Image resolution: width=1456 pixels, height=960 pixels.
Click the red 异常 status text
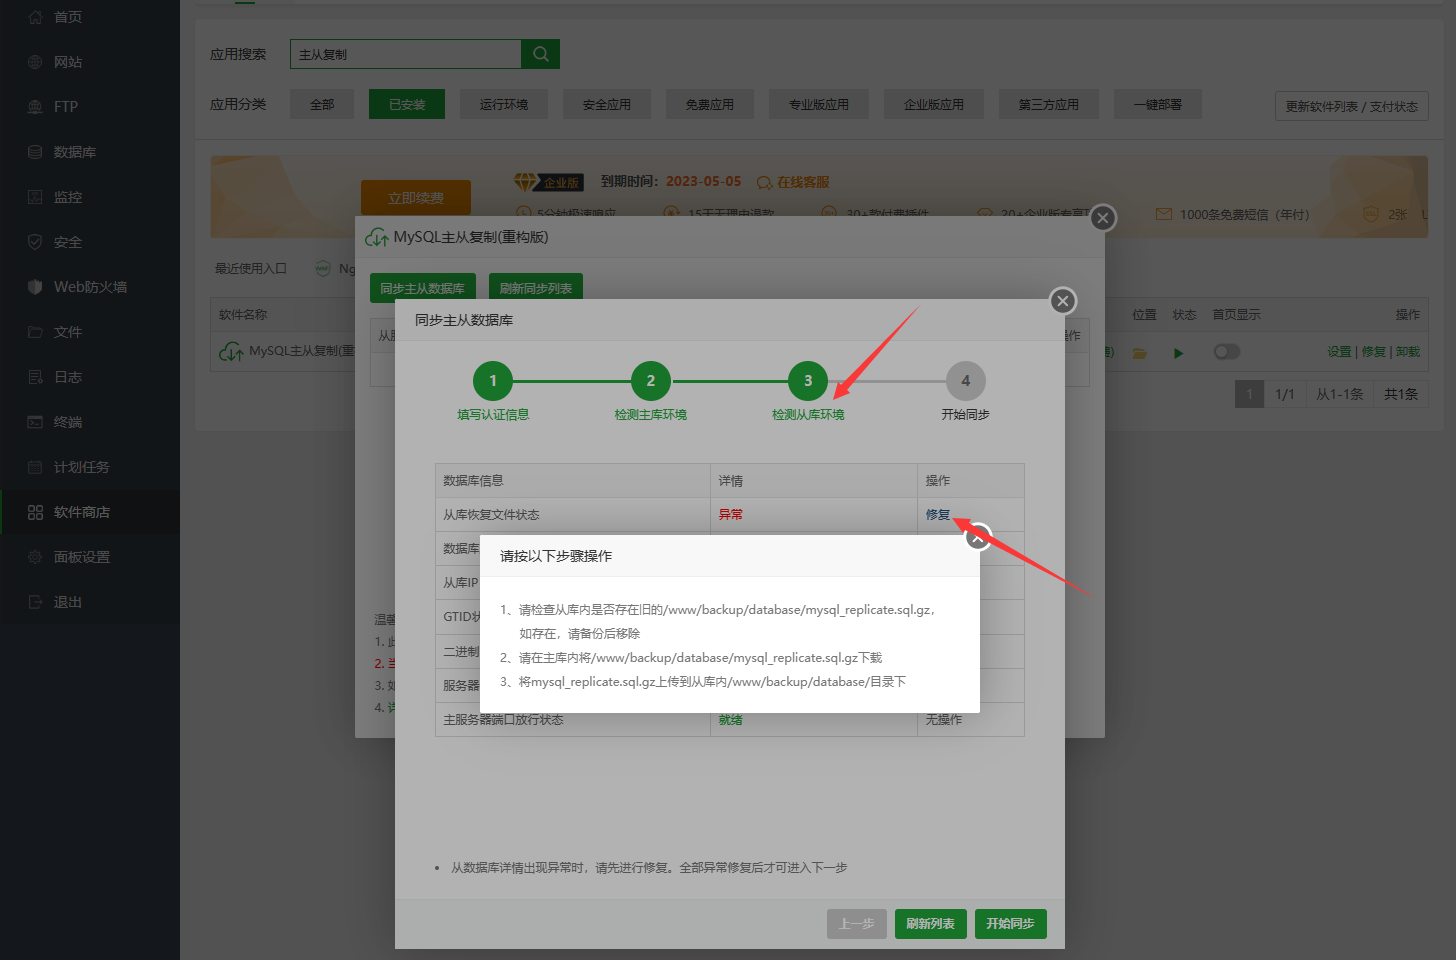pyautogui.click(x=731, y=515)
